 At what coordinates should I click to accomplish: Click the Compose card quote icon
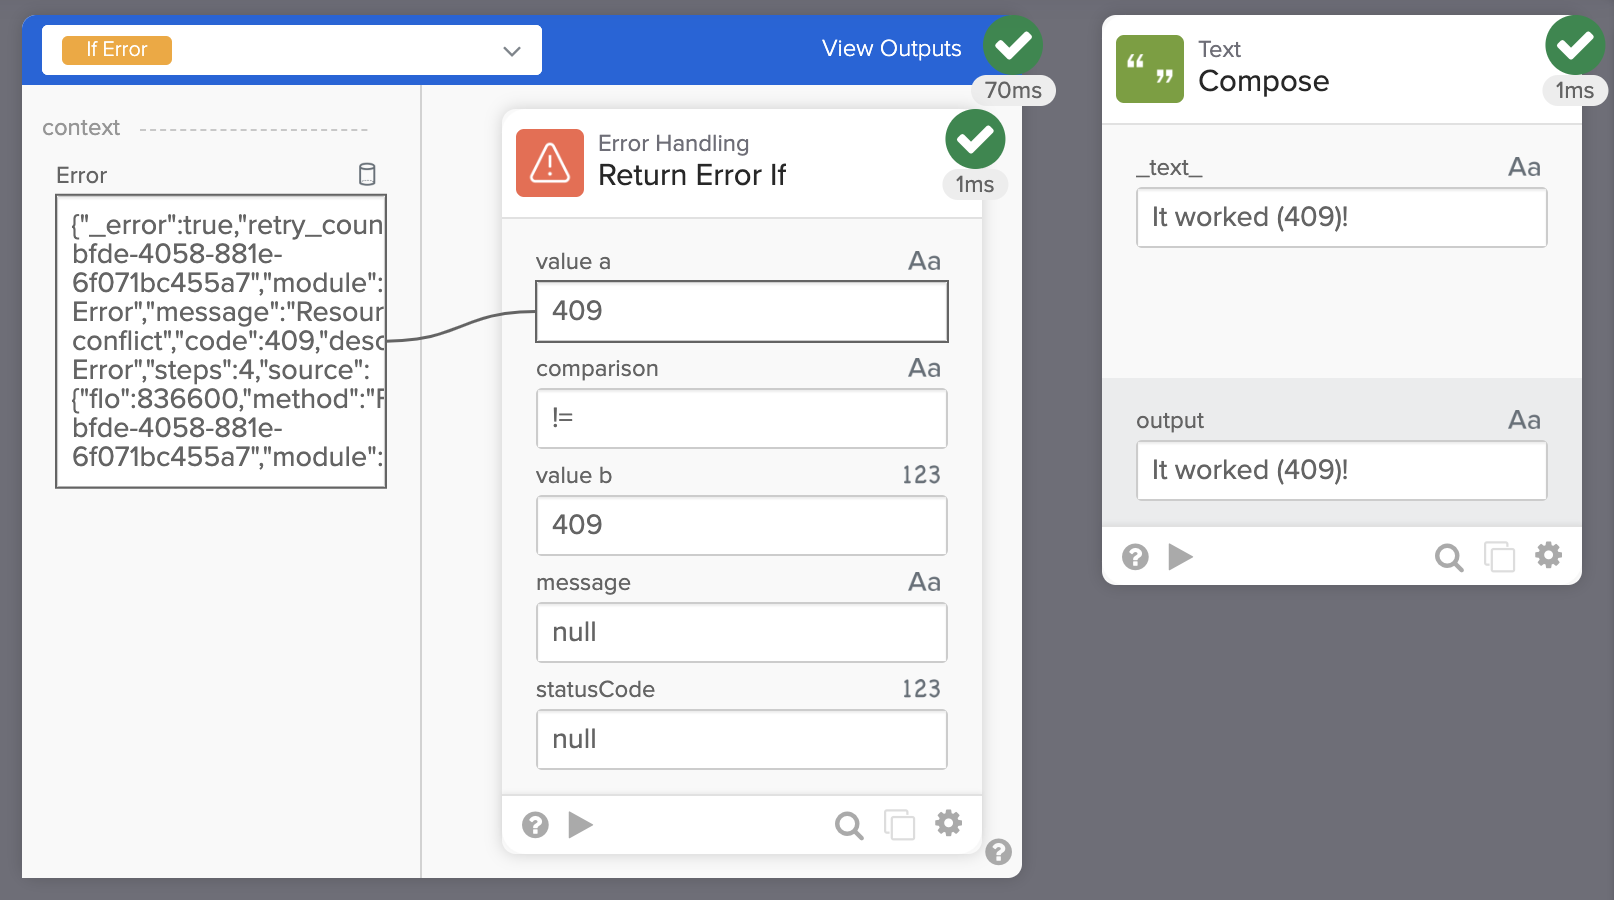[x=1149, y=69]
